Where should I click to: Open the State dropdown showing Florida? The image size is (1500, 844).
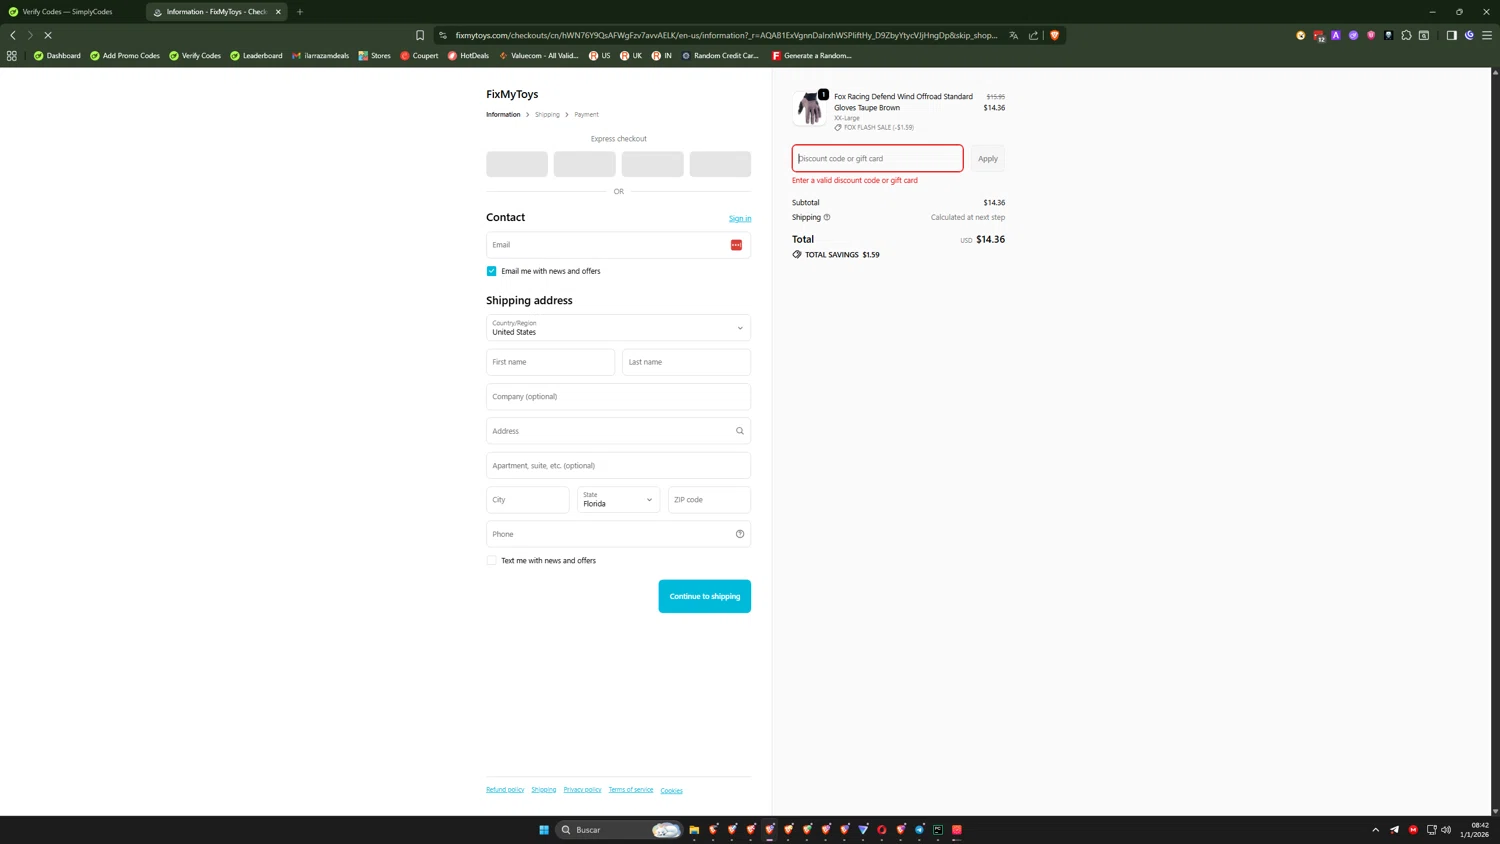coord(618,500)
